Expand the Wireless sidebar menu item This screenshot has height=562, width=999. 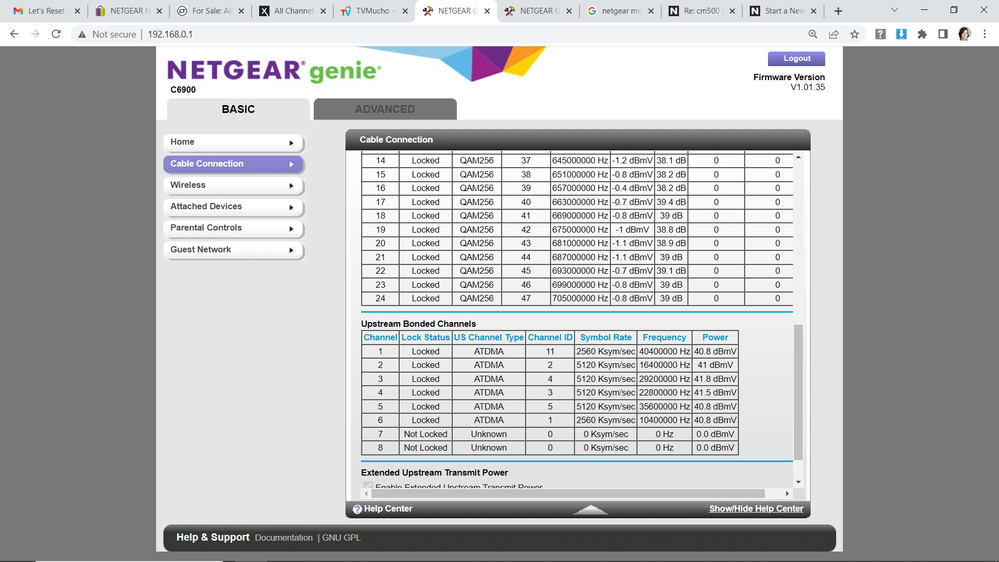233,185
